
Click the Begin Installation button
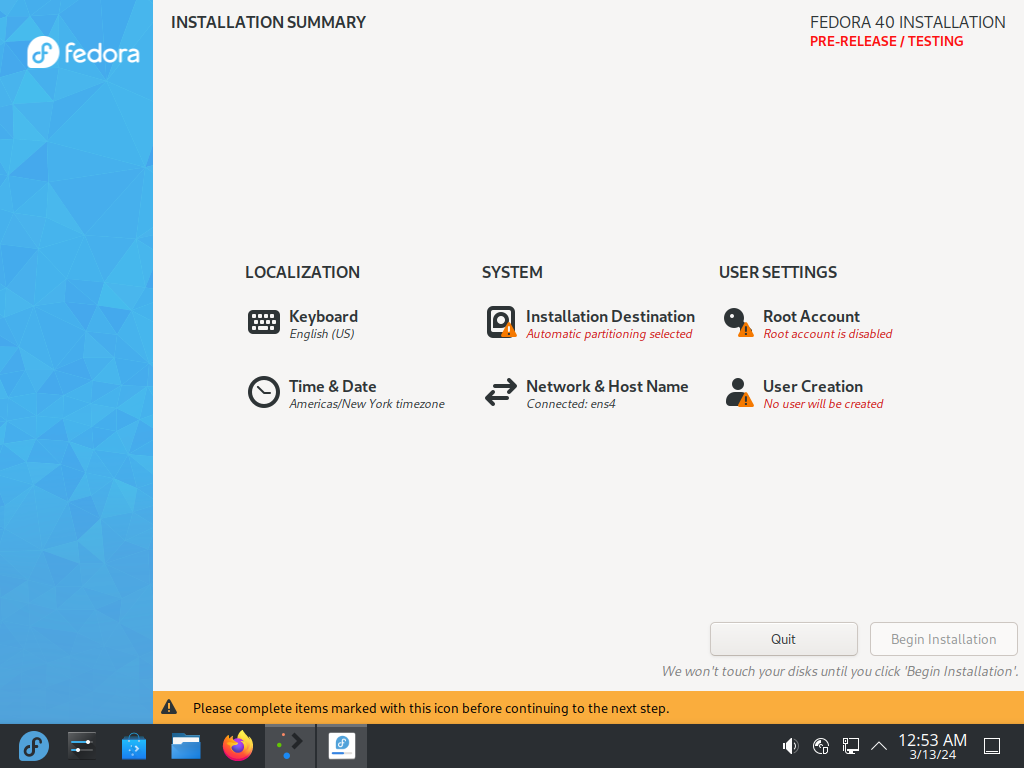coord(944,639)
